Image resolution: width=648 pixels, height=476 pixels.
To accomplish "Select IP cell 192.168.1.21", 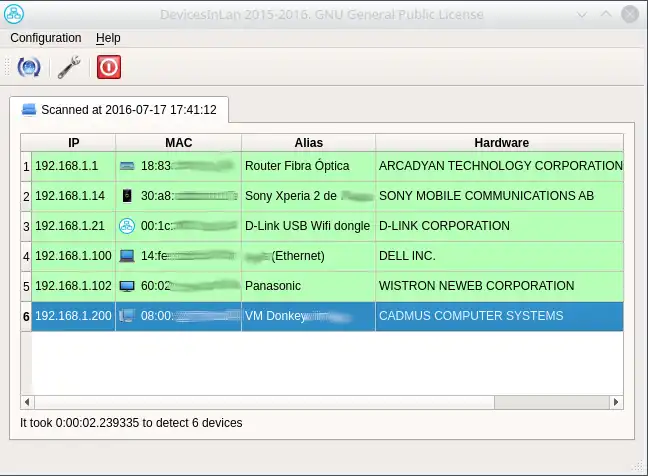I will point(74,226).
